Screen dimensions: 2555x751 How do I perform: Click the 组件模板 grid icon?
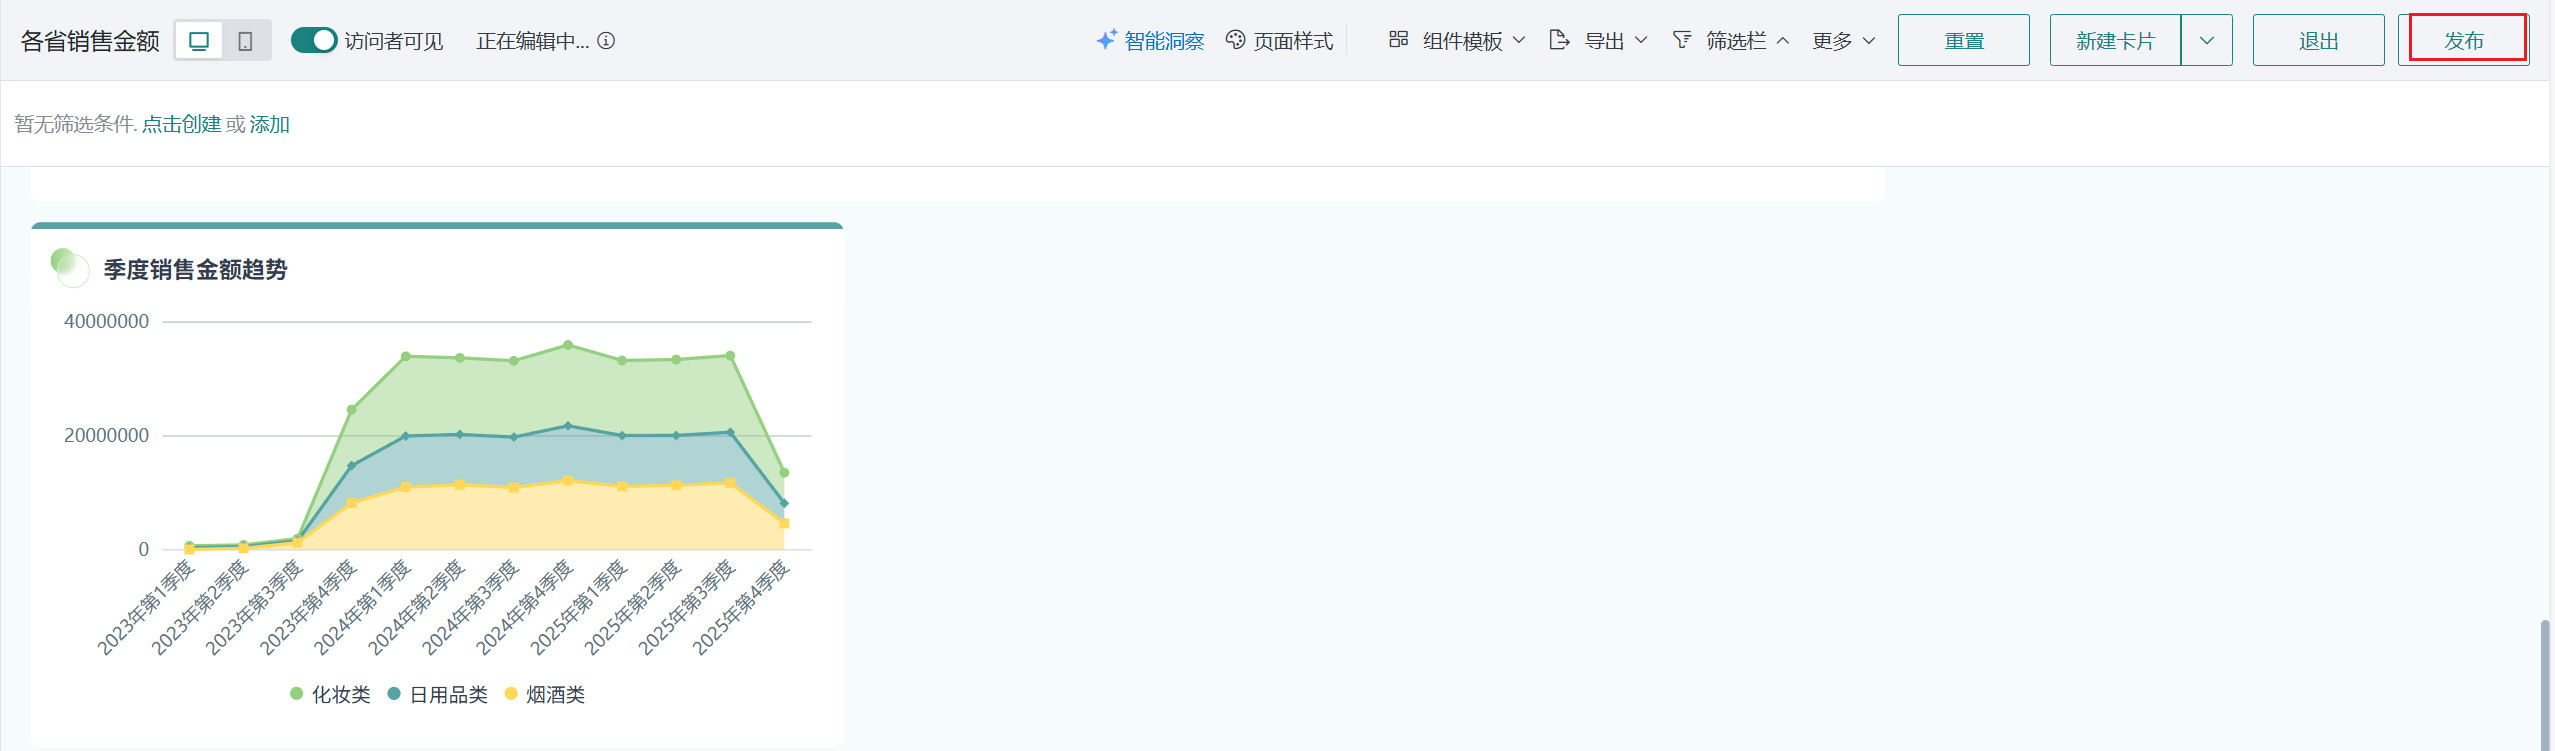(1398, 40)
